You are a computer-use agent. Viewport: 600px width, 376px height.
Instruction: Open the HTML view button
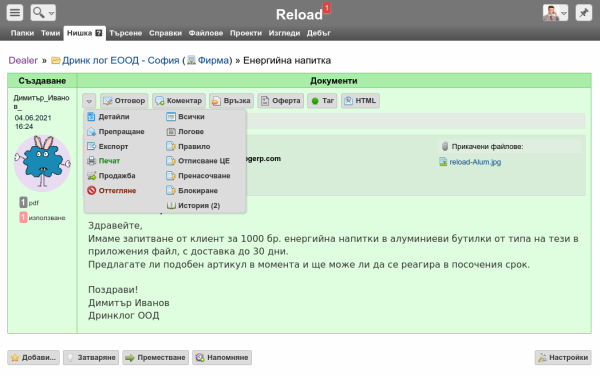tap(360, 101)
